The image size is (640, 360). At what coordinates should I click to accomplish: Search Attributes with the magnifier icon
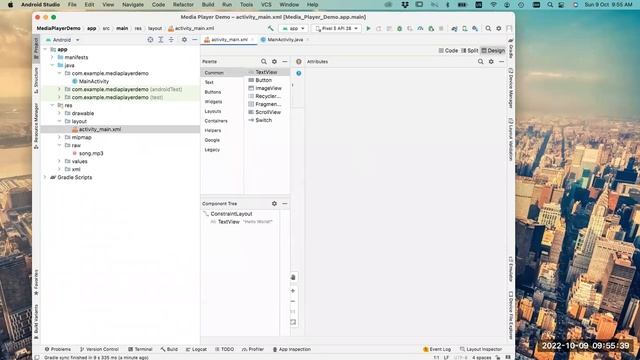[x=480, y=62]
